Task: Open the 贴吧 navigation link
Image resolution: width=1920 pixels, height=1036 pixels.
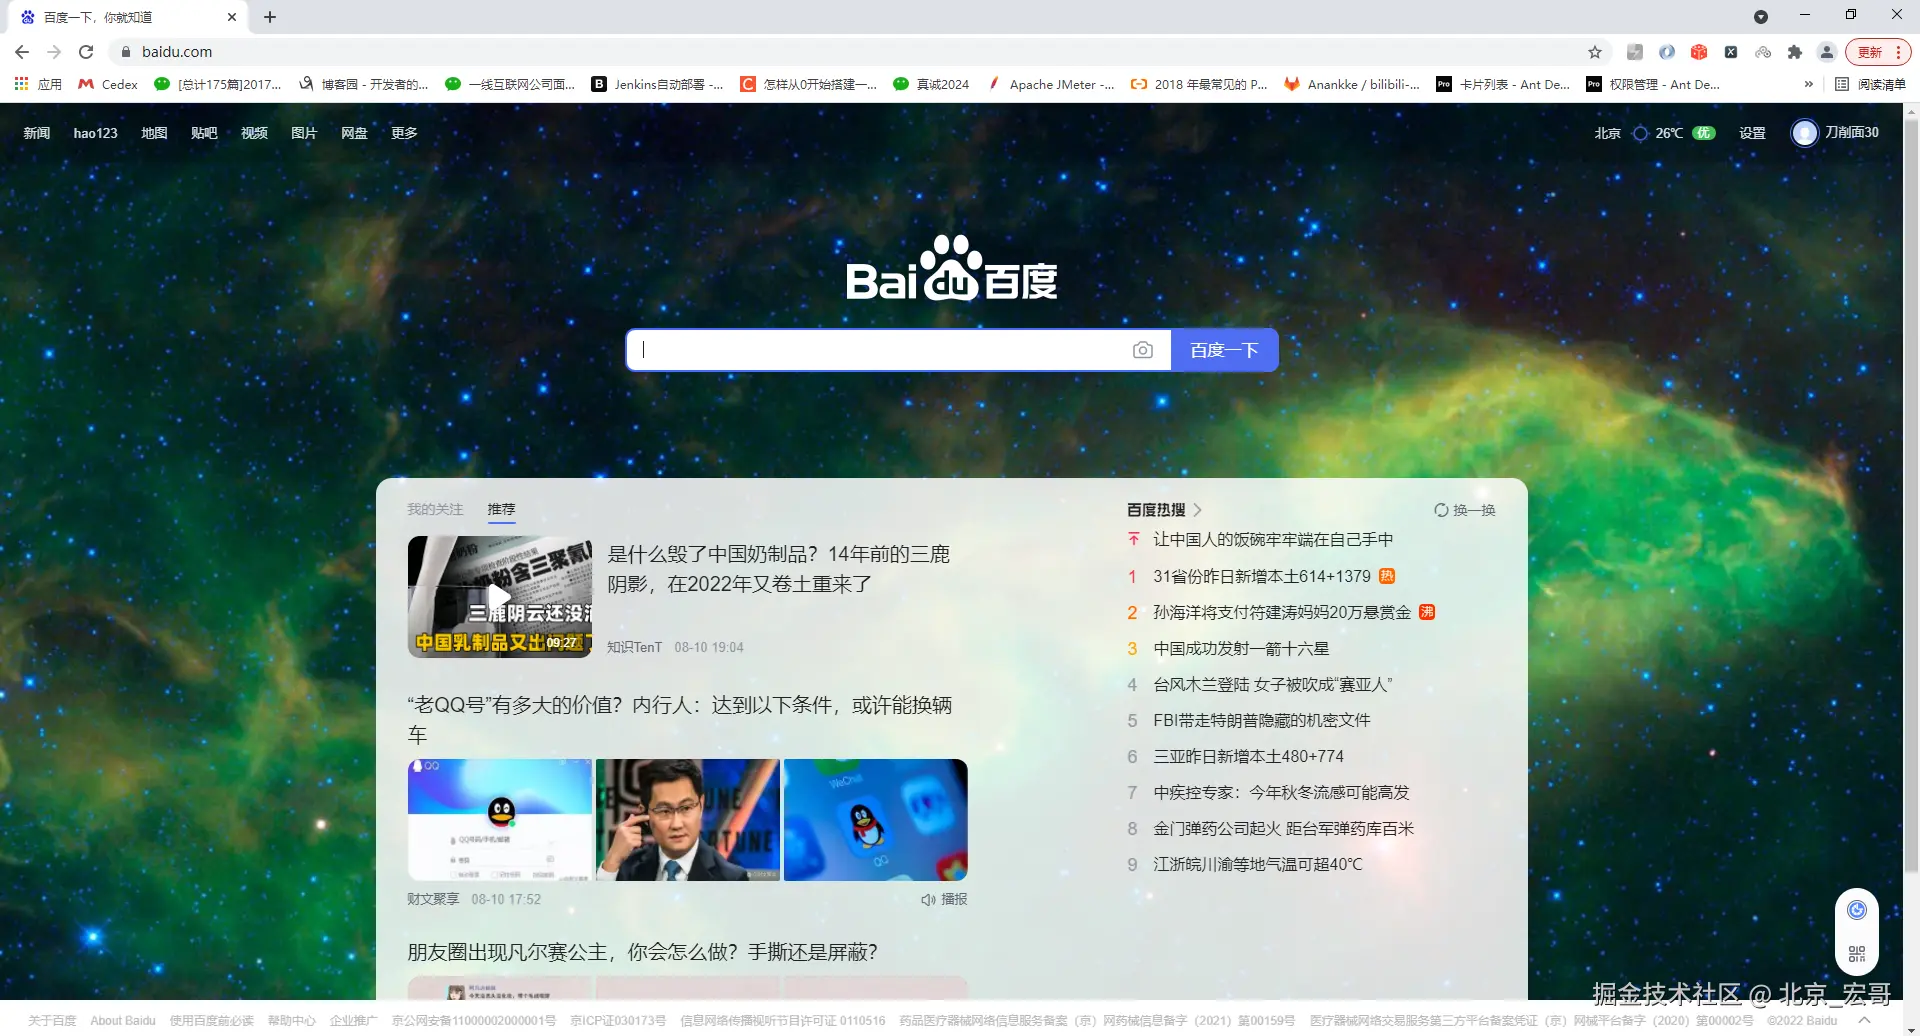Action: coord(204,133)
